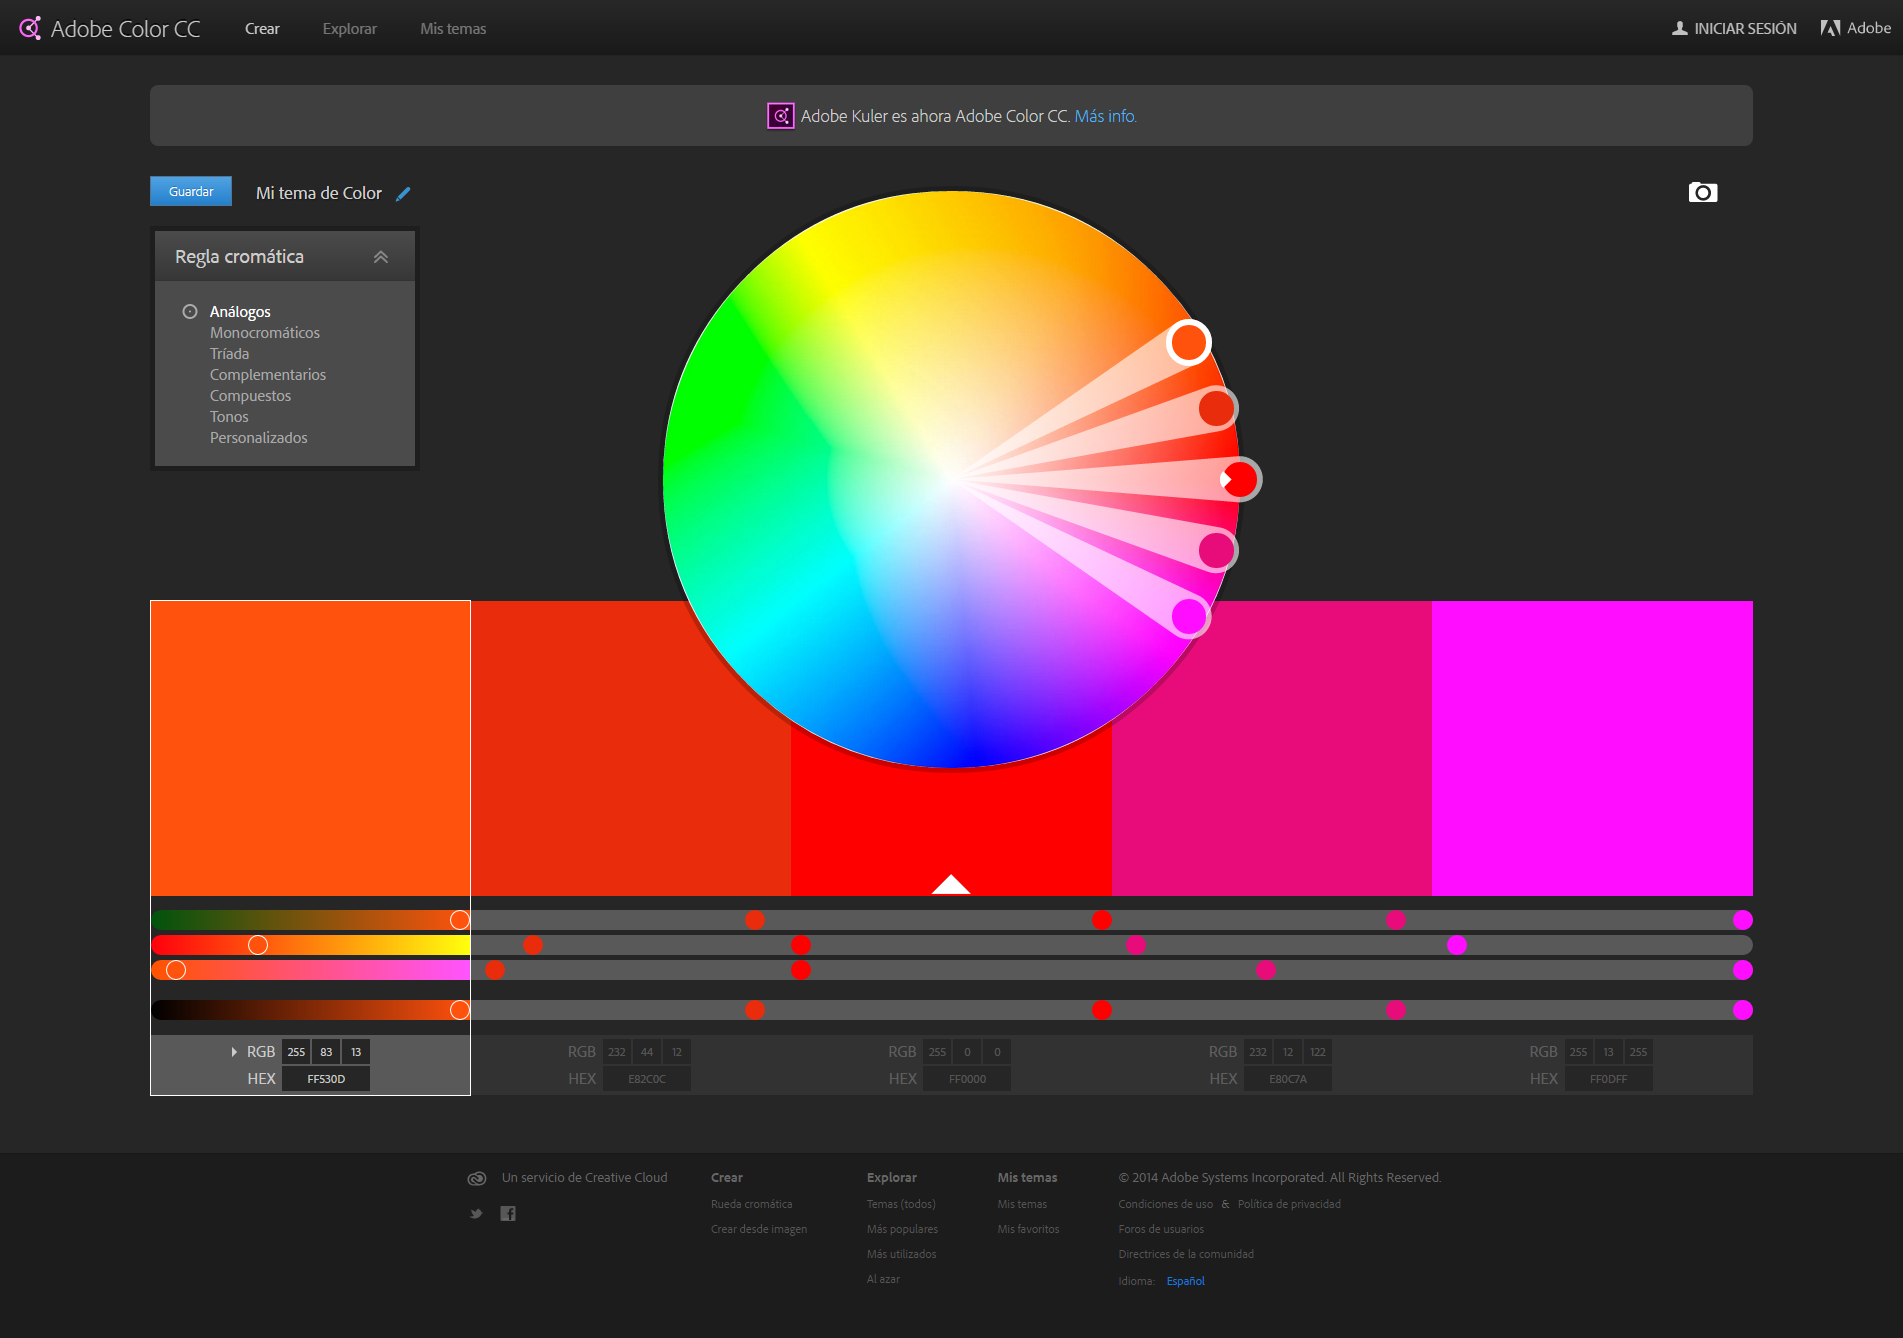Open the Twitter icon in footer
The image size is (1903, 1338).
[x=476, y=1214]
